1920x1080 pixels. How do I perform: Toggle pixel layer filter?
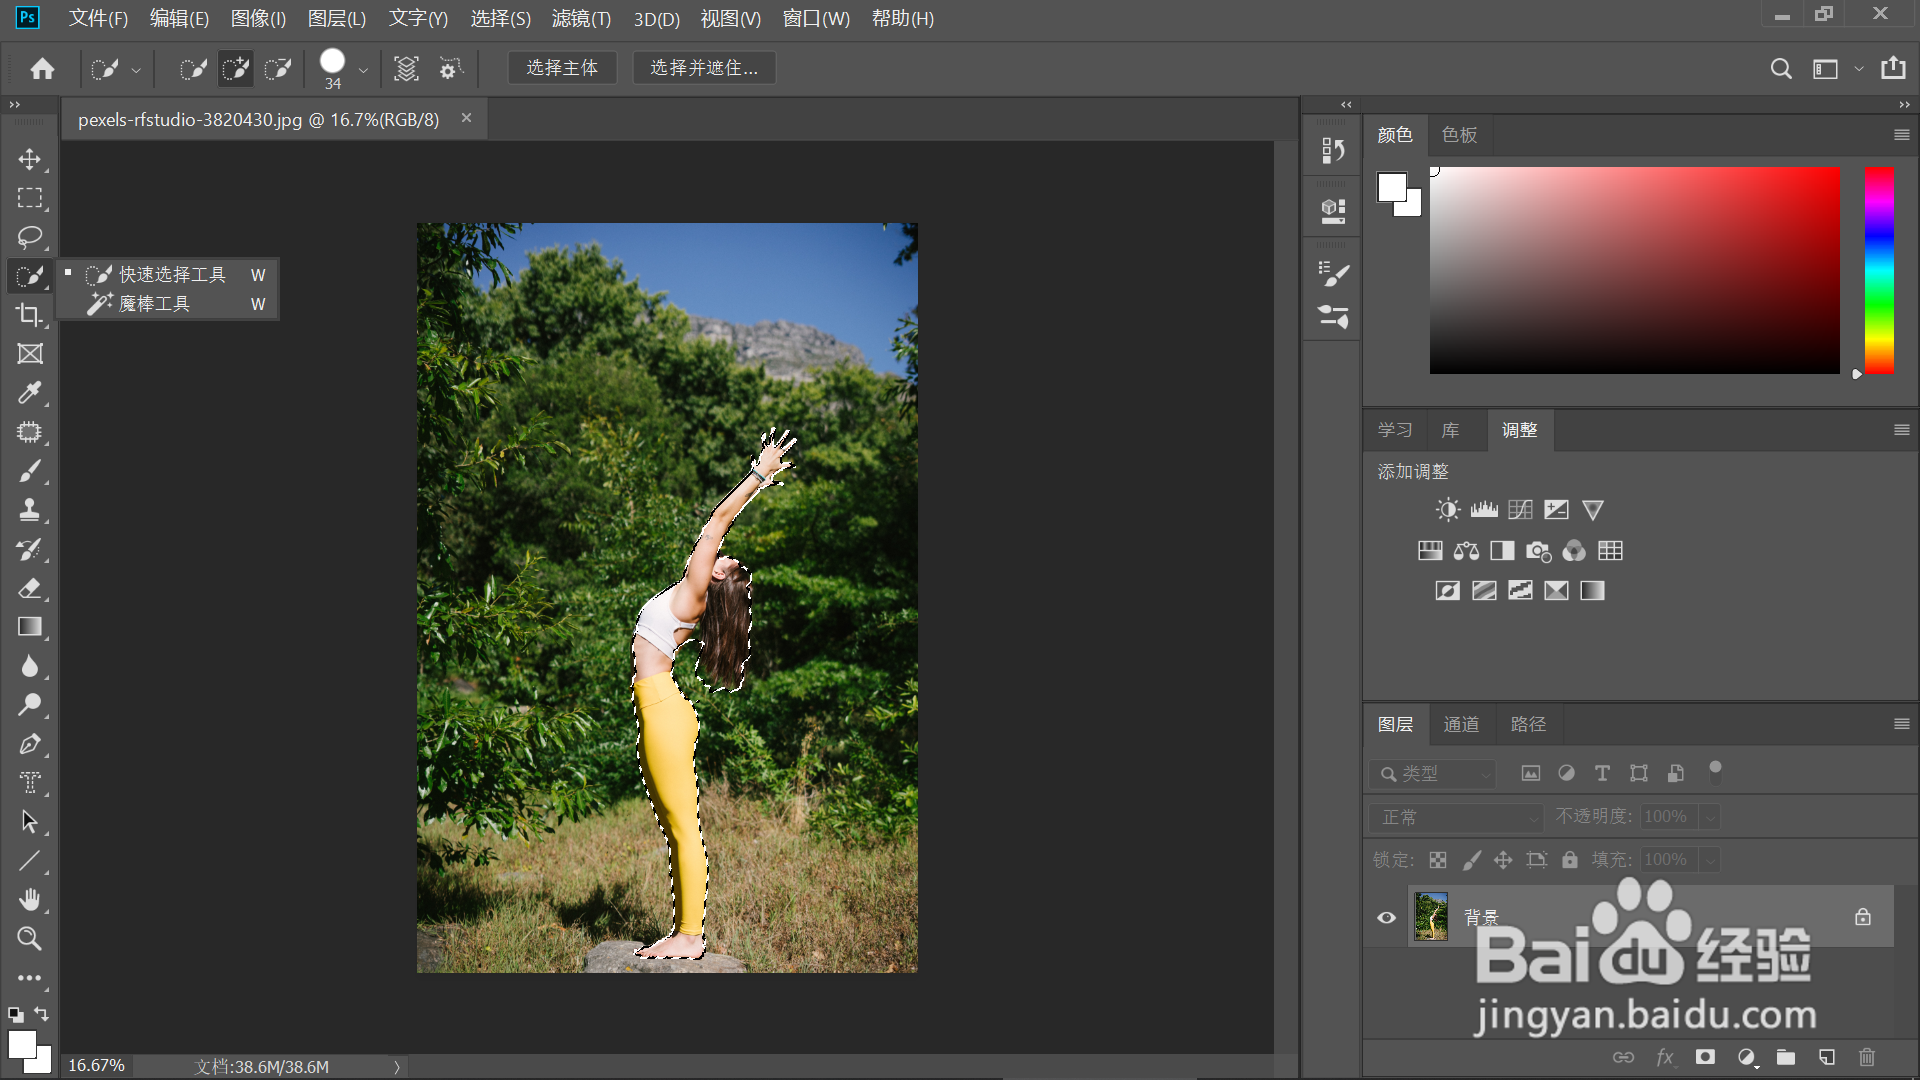coord(1530,773)
